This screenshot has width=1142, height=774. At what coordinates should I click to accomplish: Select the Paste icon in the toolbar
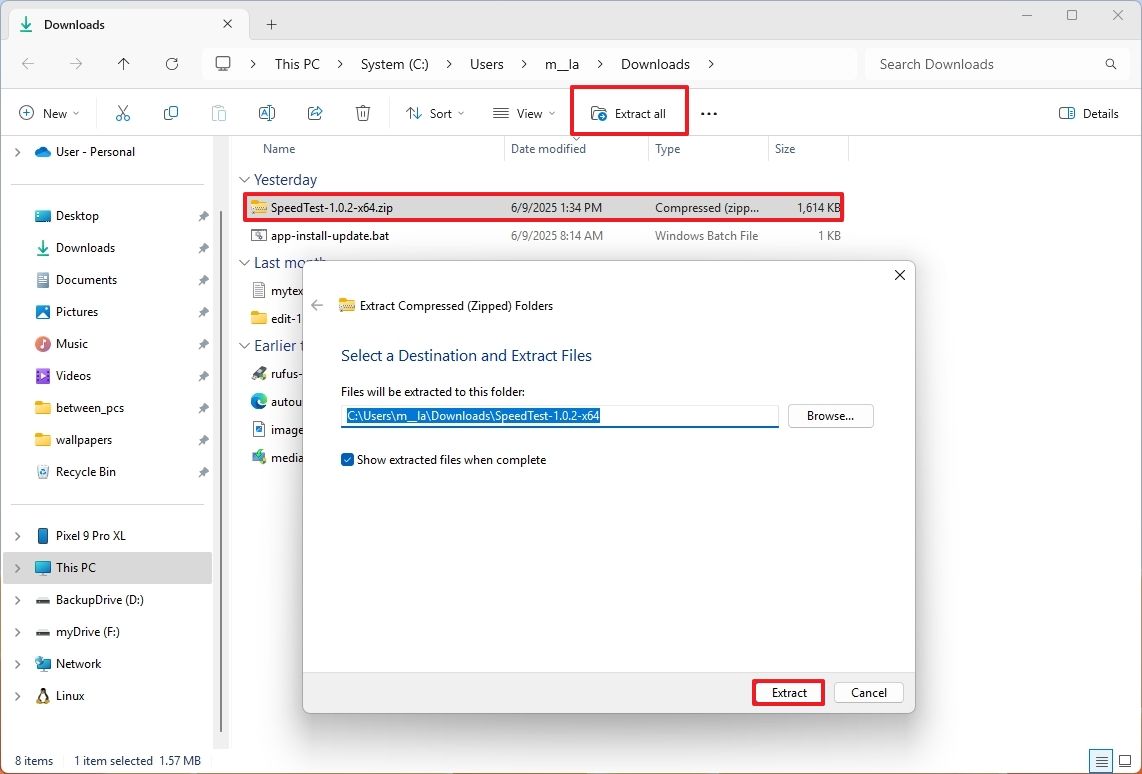click(x=218, y=113)
